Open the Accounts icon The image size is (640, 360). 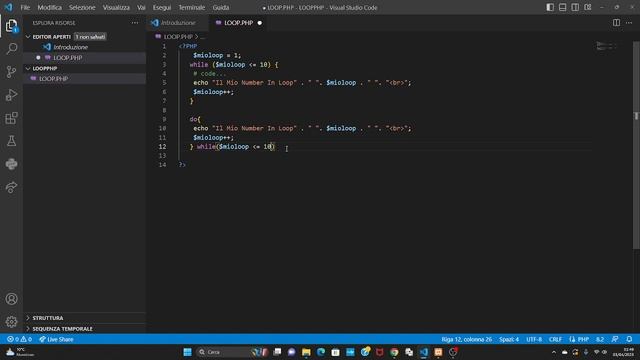(x=11, y=299)
